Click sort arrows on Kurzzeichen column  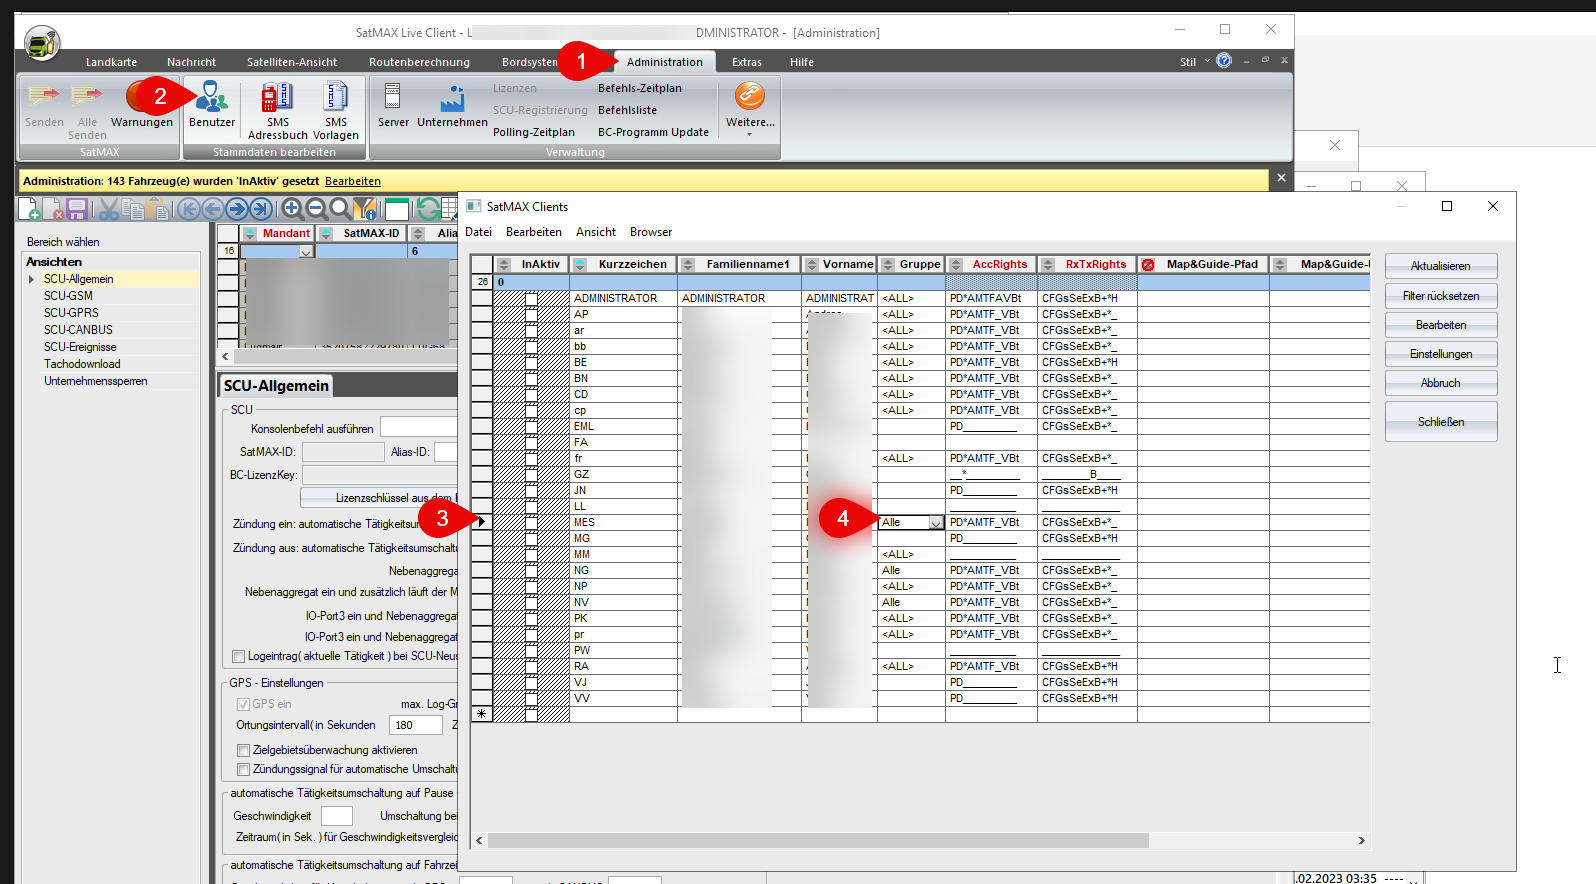[580, 264]
